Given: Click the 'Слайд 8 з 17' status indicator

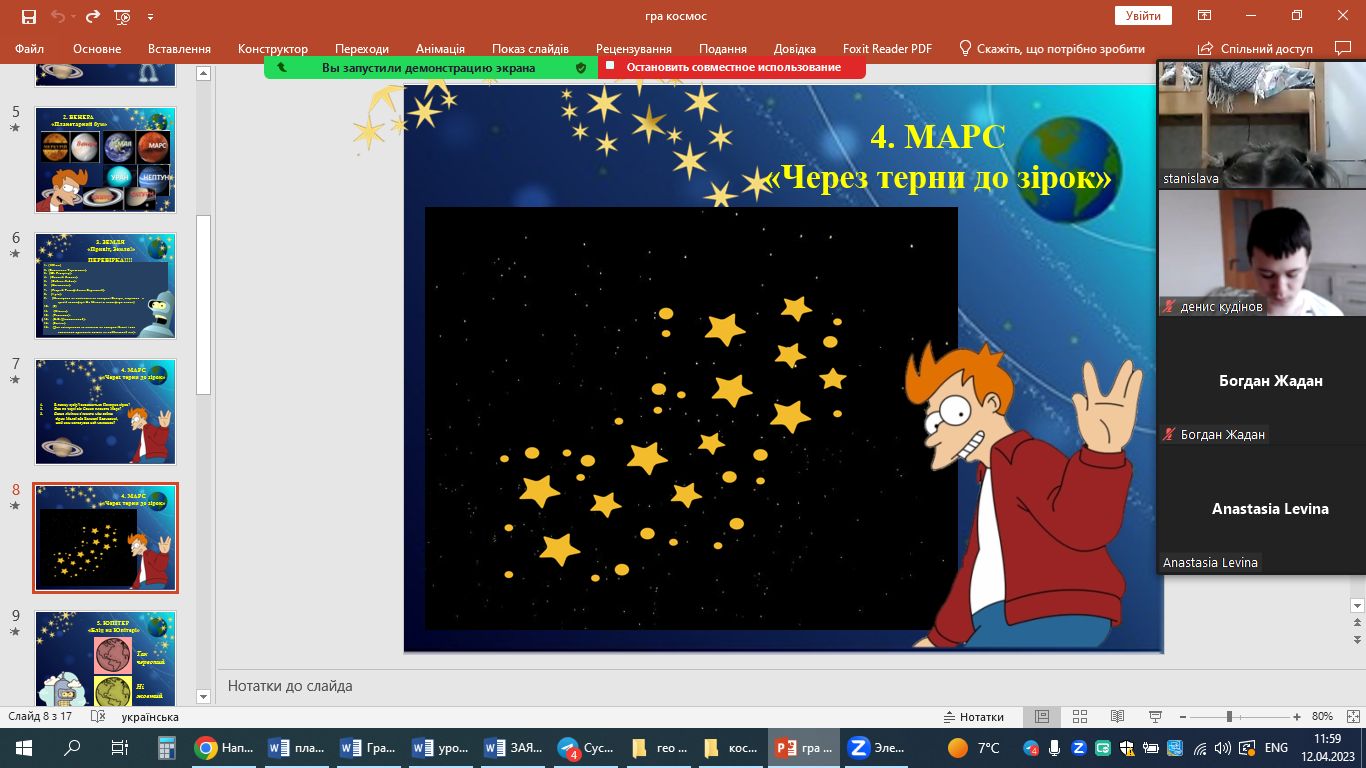Looking at the screenshot, I should 40,717.
